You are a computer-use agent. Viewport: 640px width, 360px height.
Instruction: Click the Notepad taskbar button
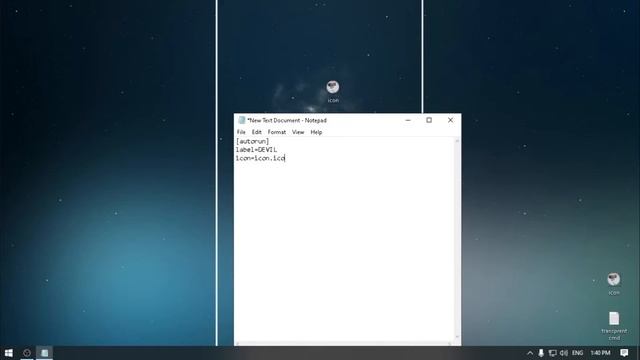(x=44, y=353)
